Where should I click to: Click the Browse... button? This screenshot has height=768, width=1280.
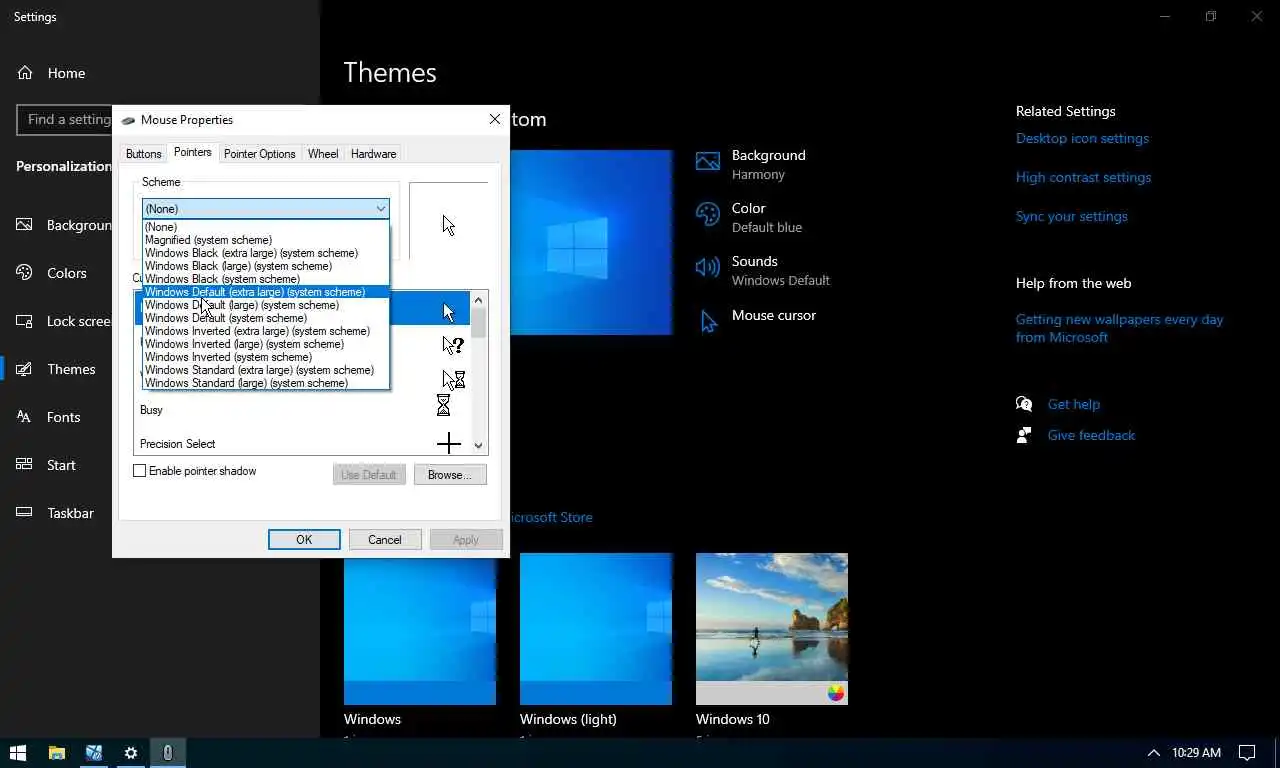point(450,475)
